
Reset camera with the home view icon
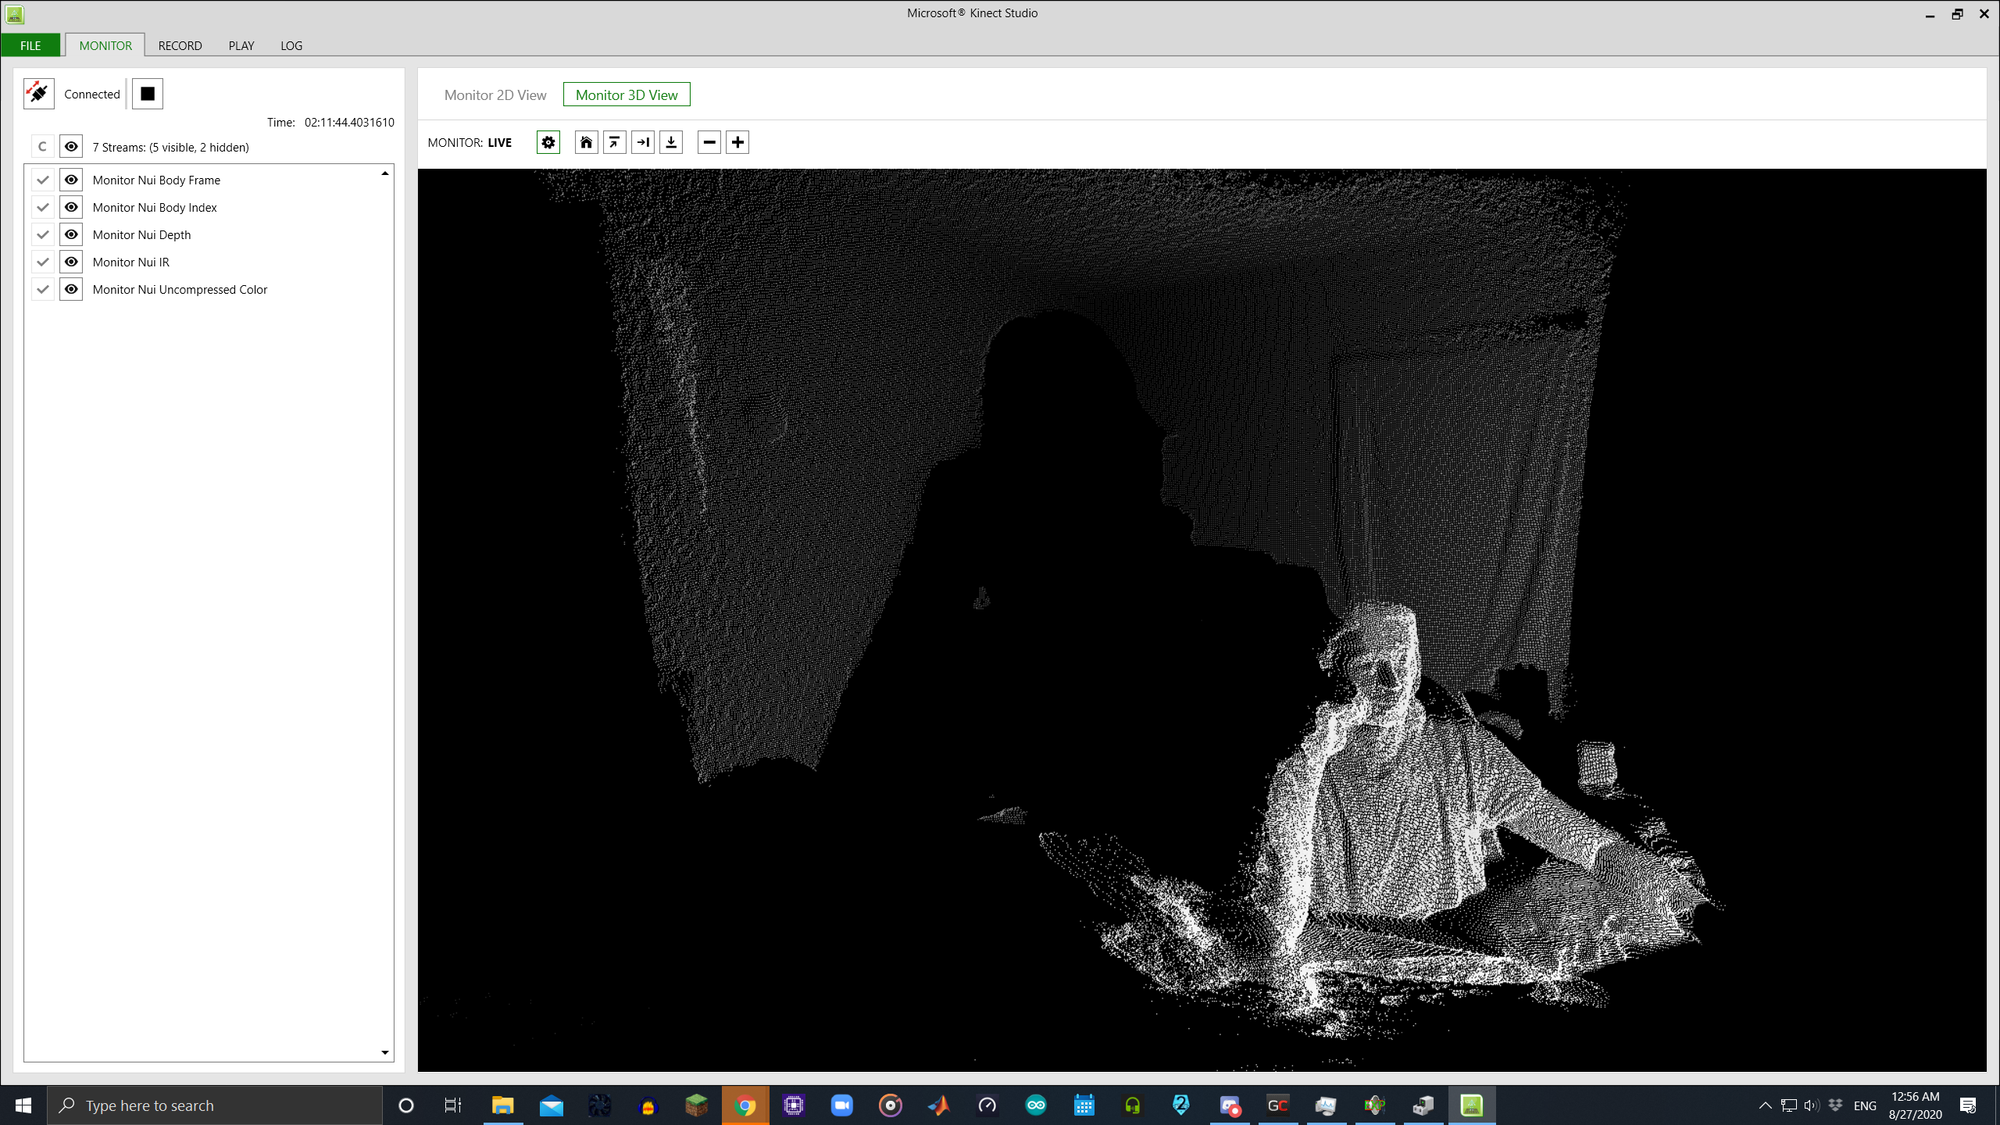coord(586,142)
